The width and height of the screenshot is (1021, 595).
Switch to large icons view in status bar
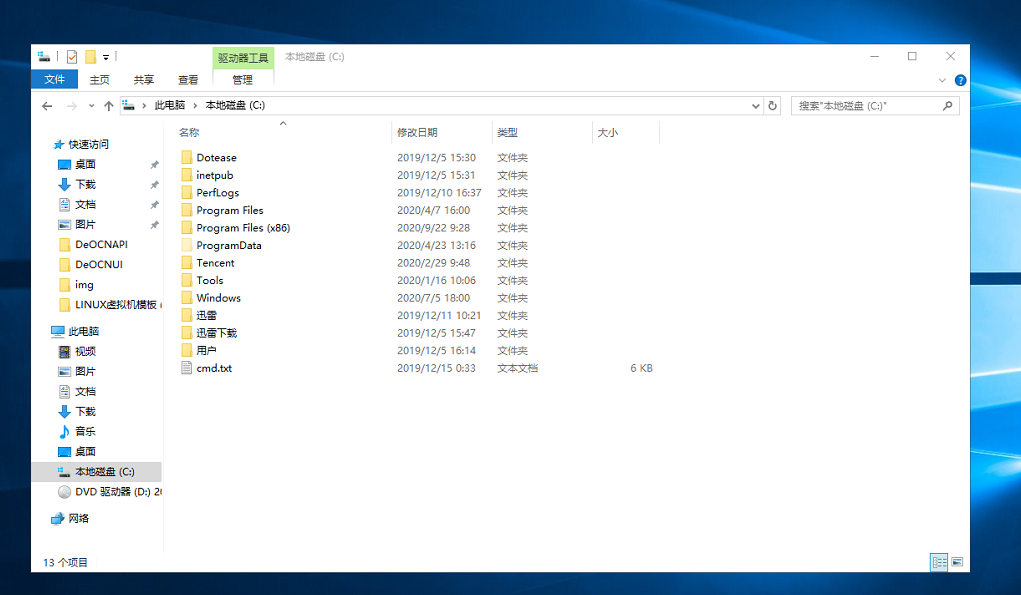[x=957, y=563]
